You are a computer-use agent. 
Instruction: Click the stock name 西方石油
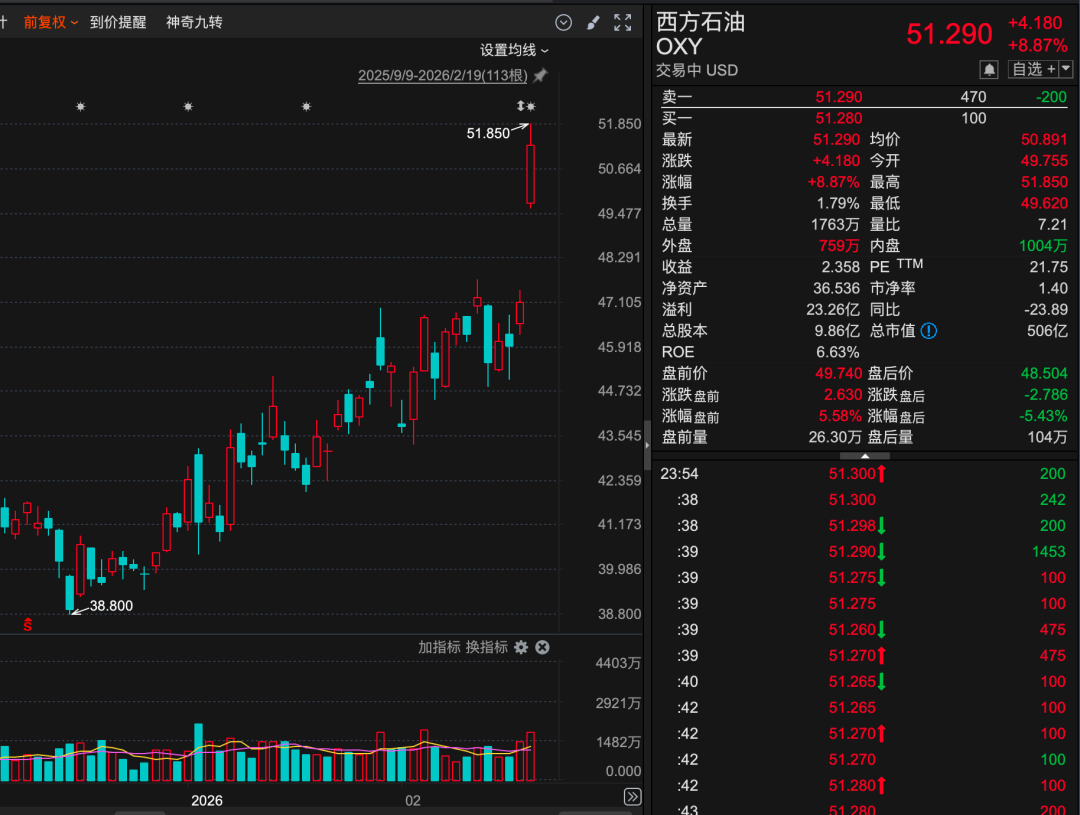click(x=700, y=22)
